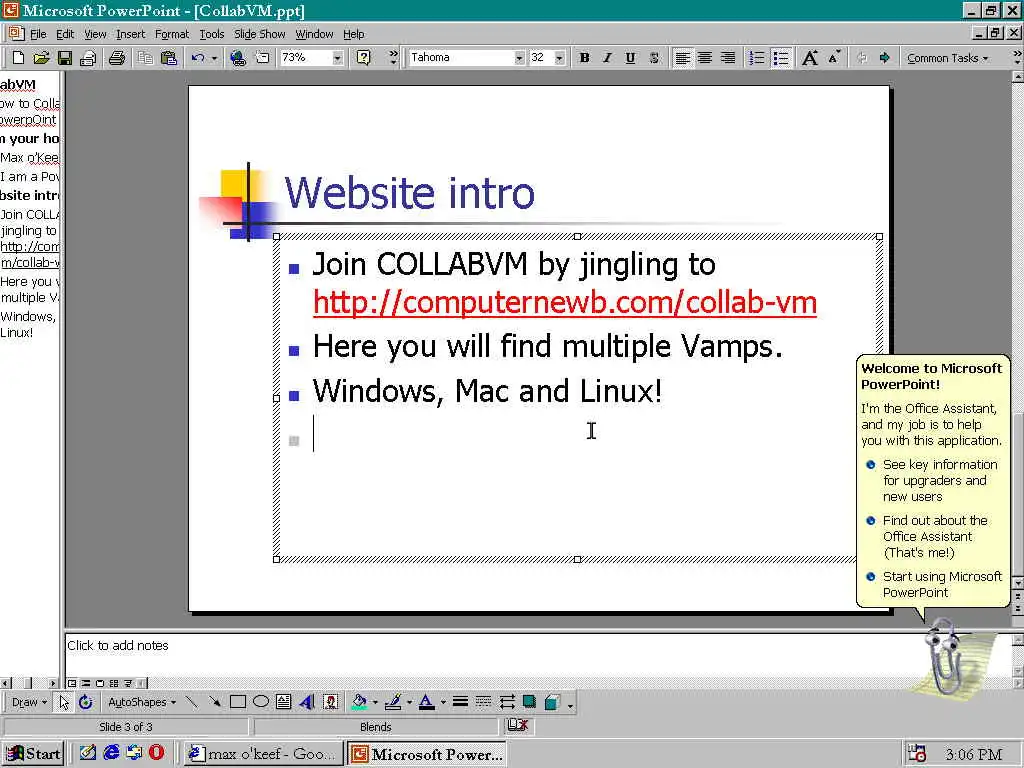Screen dimensions: 1024x768
Task: Open the Format menu
Action: pyautogui.click(x=172, y=34)
